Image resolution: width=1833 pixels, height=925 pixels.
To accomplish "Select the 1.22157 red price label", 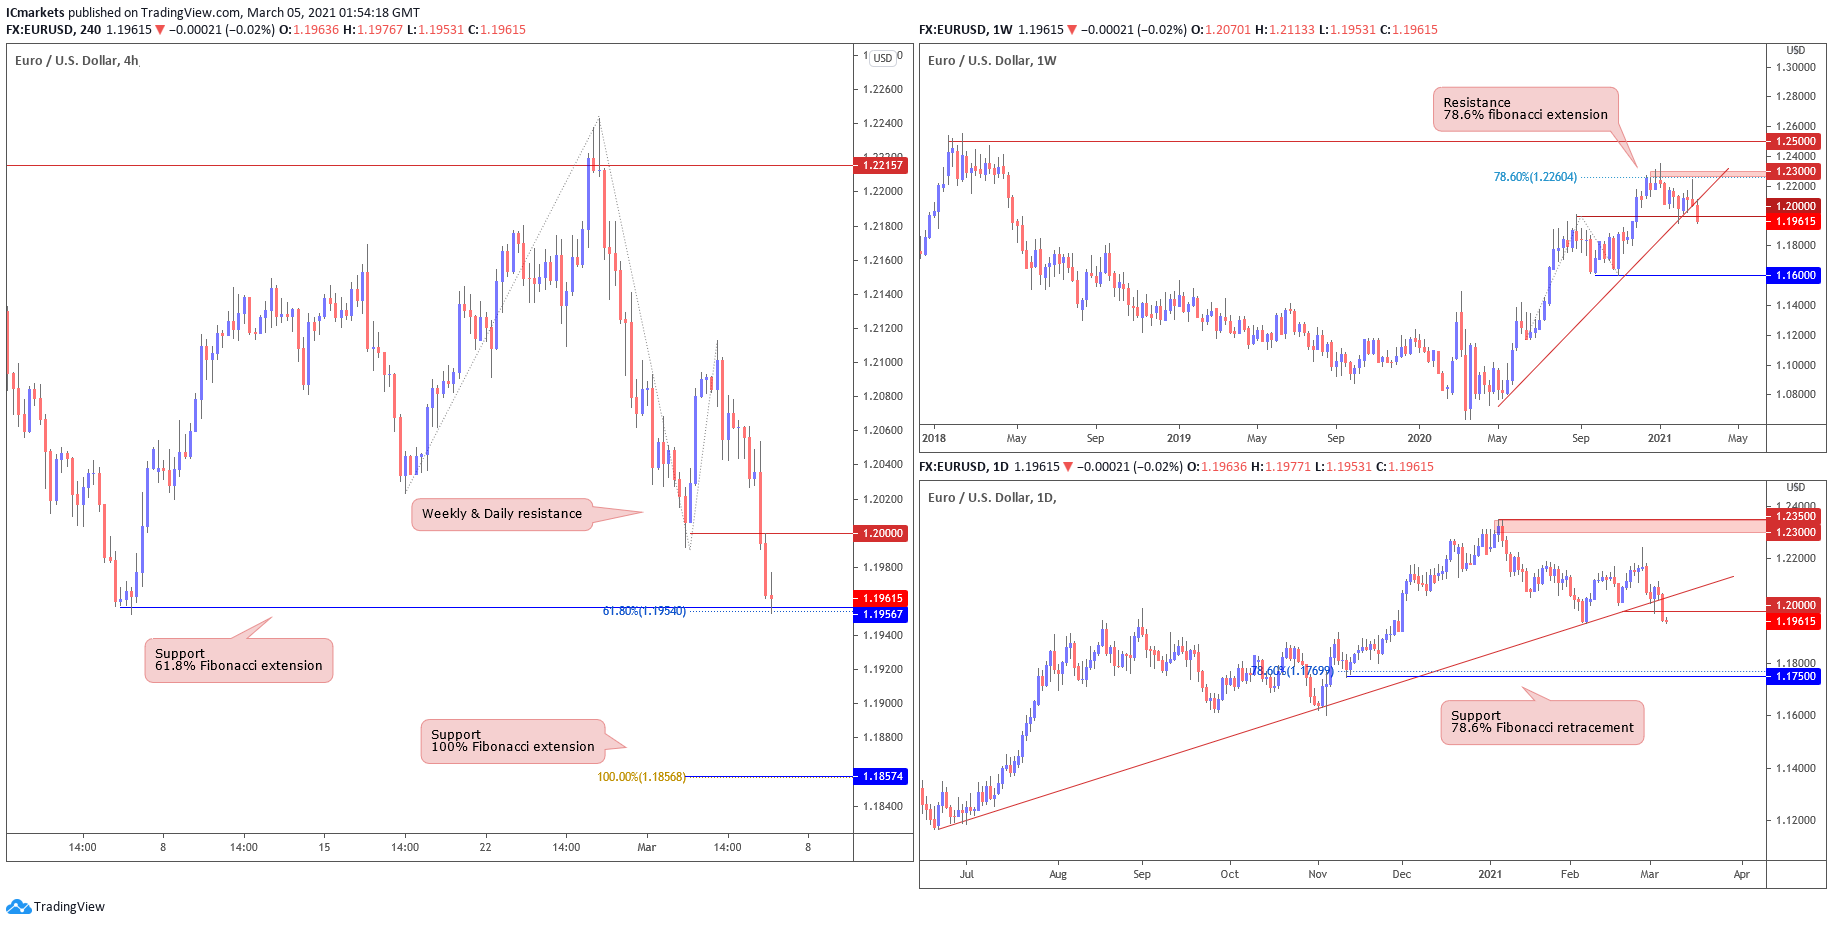I will pos(880,165).
